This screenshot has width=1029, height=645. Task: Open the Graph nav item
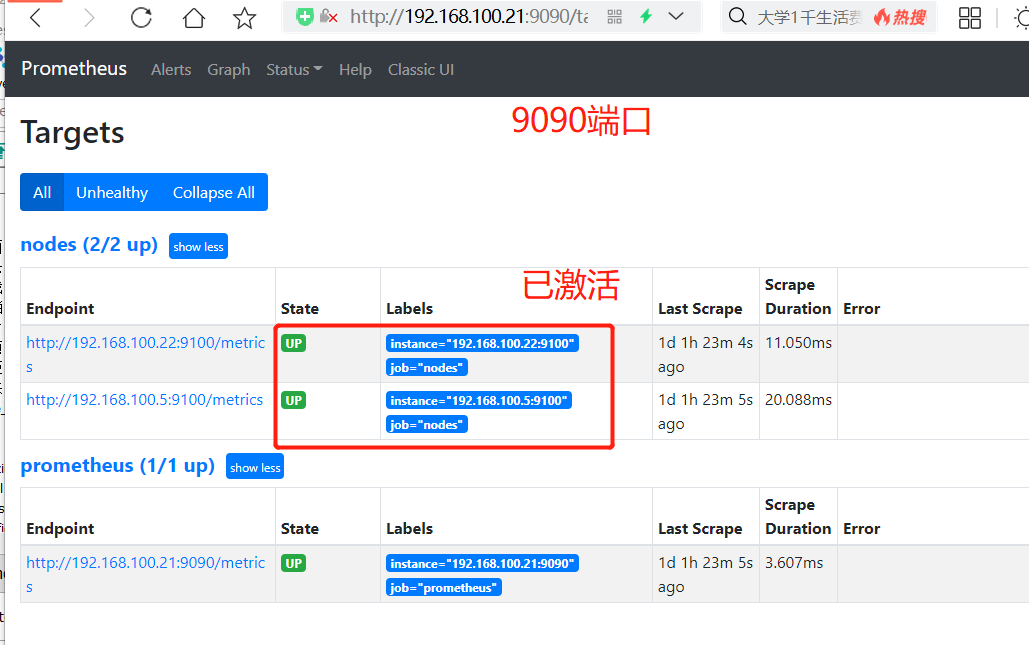click(229, 70)
